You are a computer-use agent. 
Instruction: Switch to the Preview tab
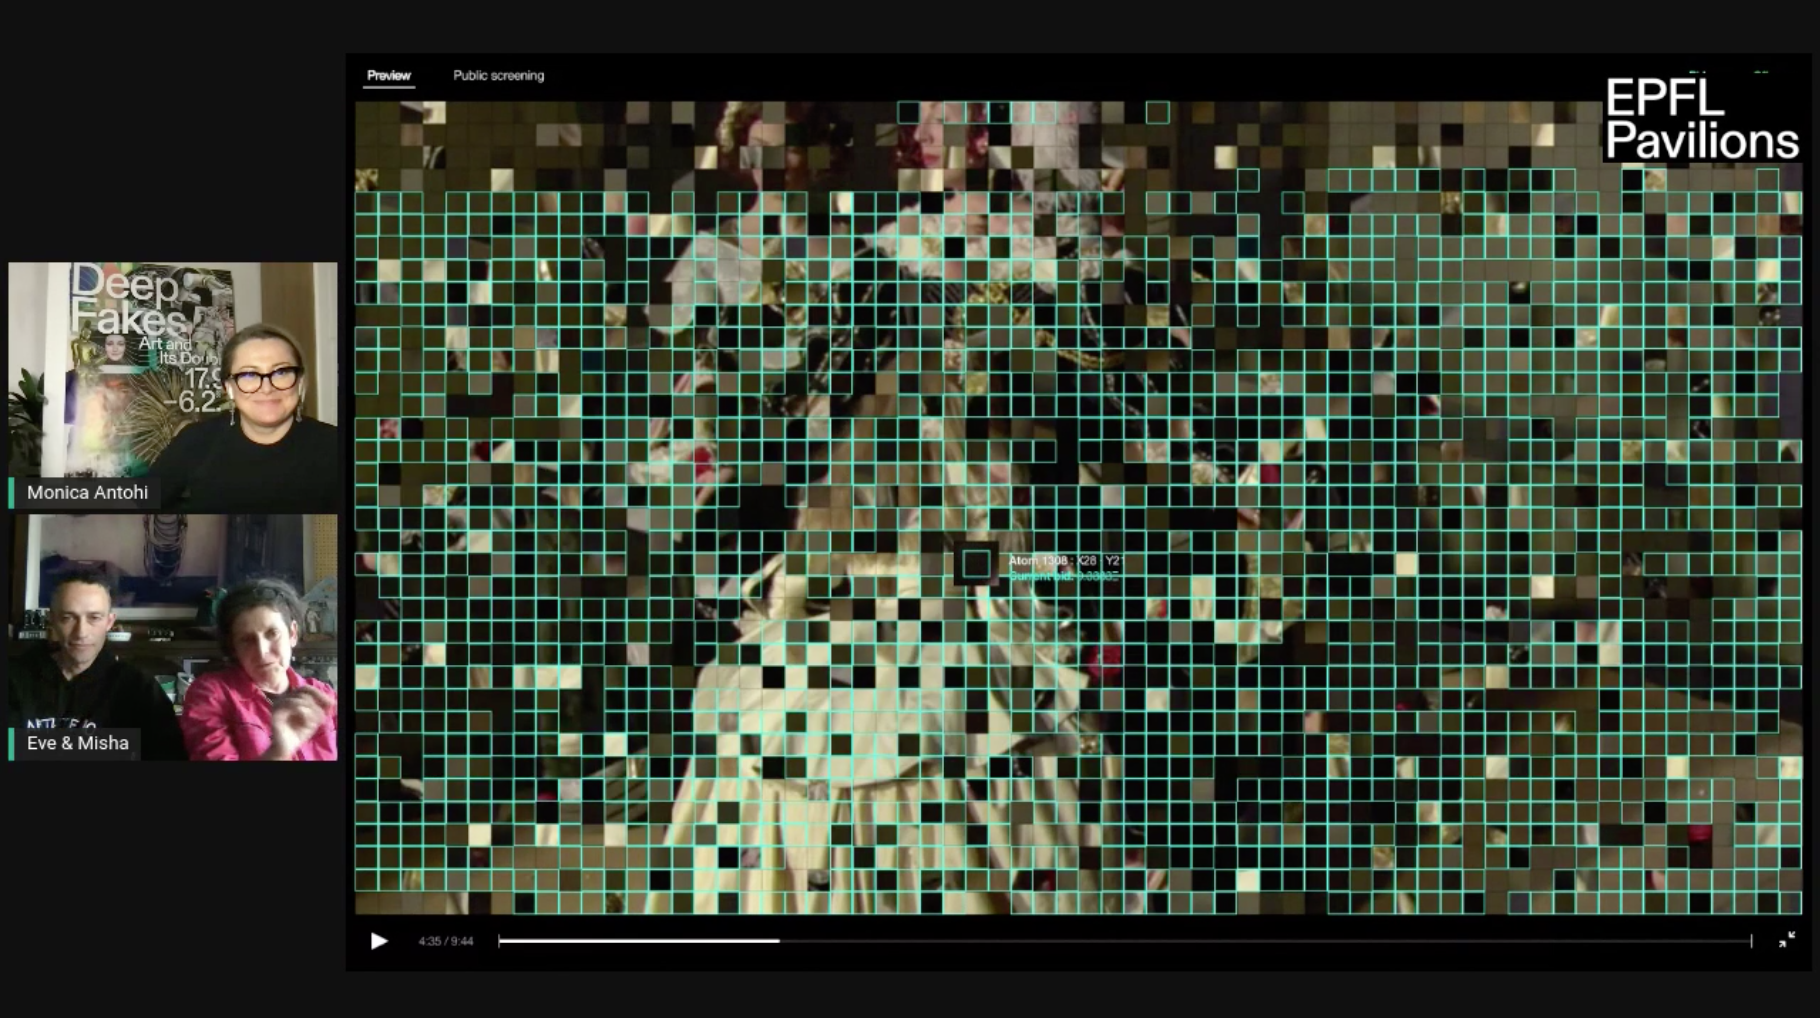pos(388,75)
